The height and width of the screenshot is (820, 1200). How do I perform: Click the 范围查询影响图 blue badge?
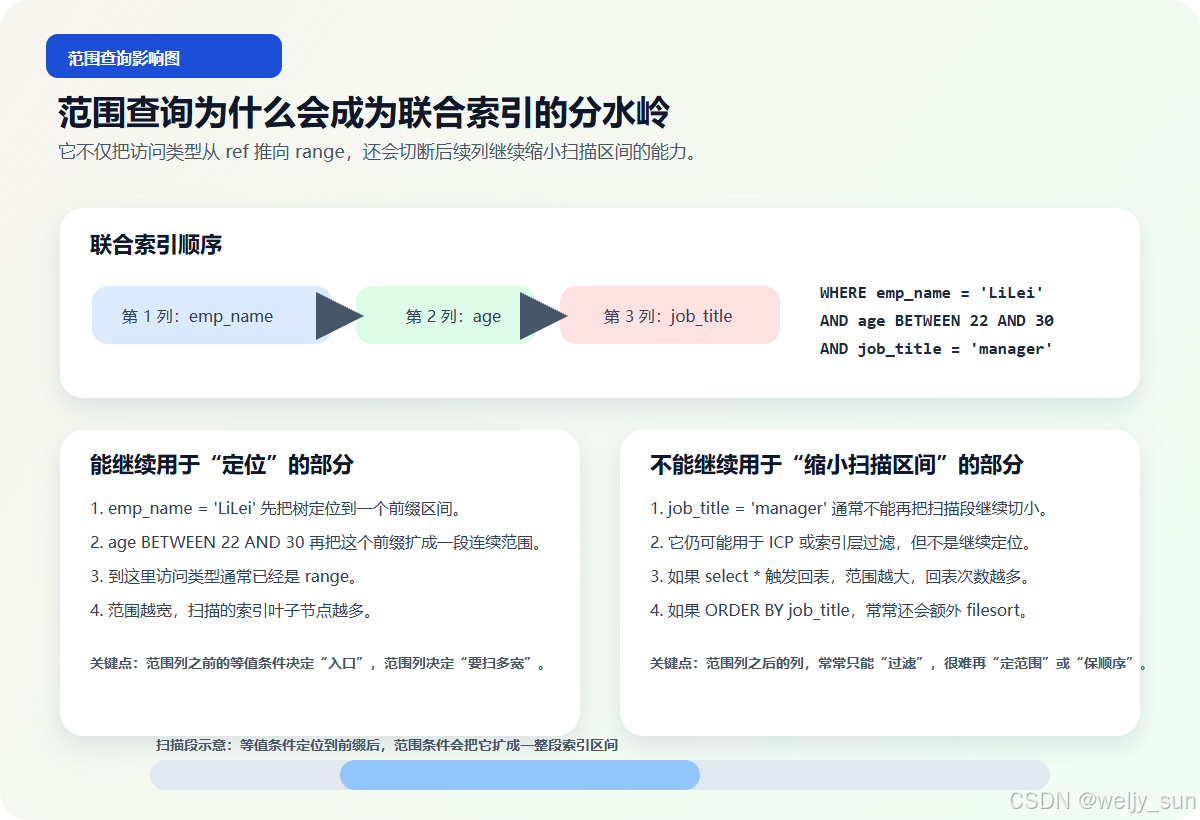pos(164,56)
